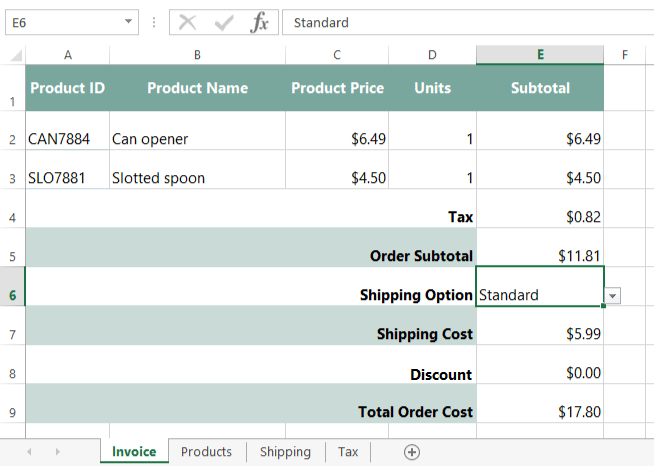Open the Shipping Option dropdown in cell E6
Screen dimensions: 654x466
click(x=613, y=295)
